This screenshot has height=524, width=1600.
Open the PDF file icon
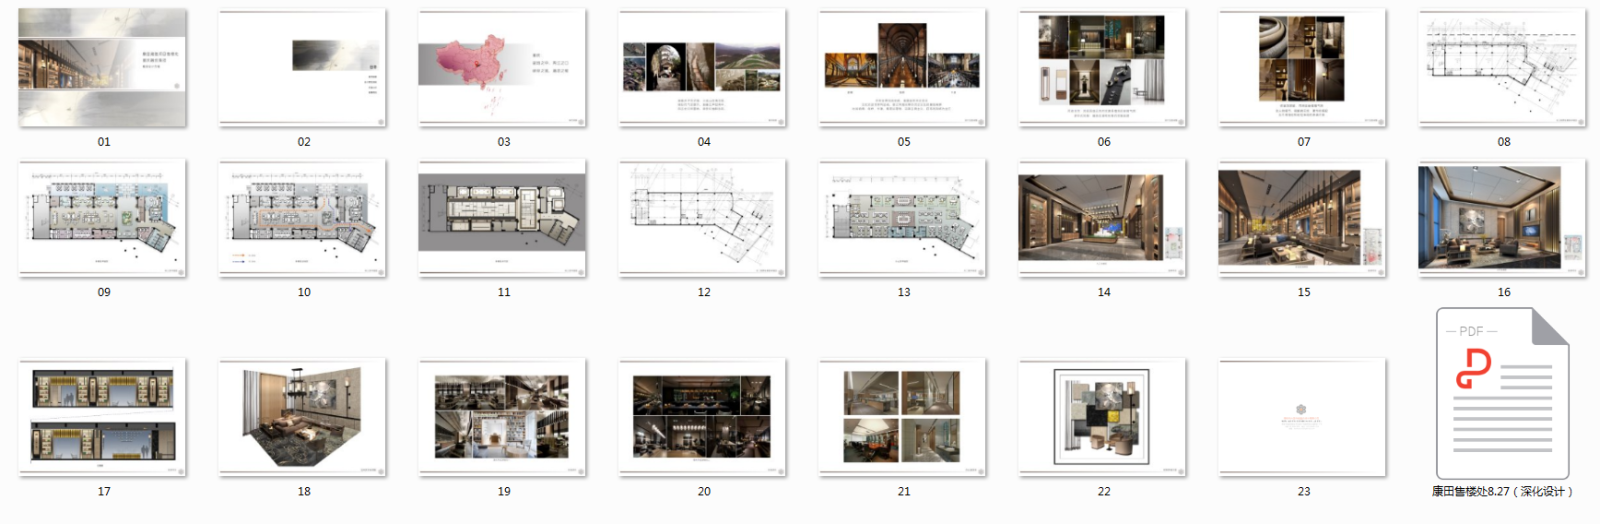(x=1503, y=393)
